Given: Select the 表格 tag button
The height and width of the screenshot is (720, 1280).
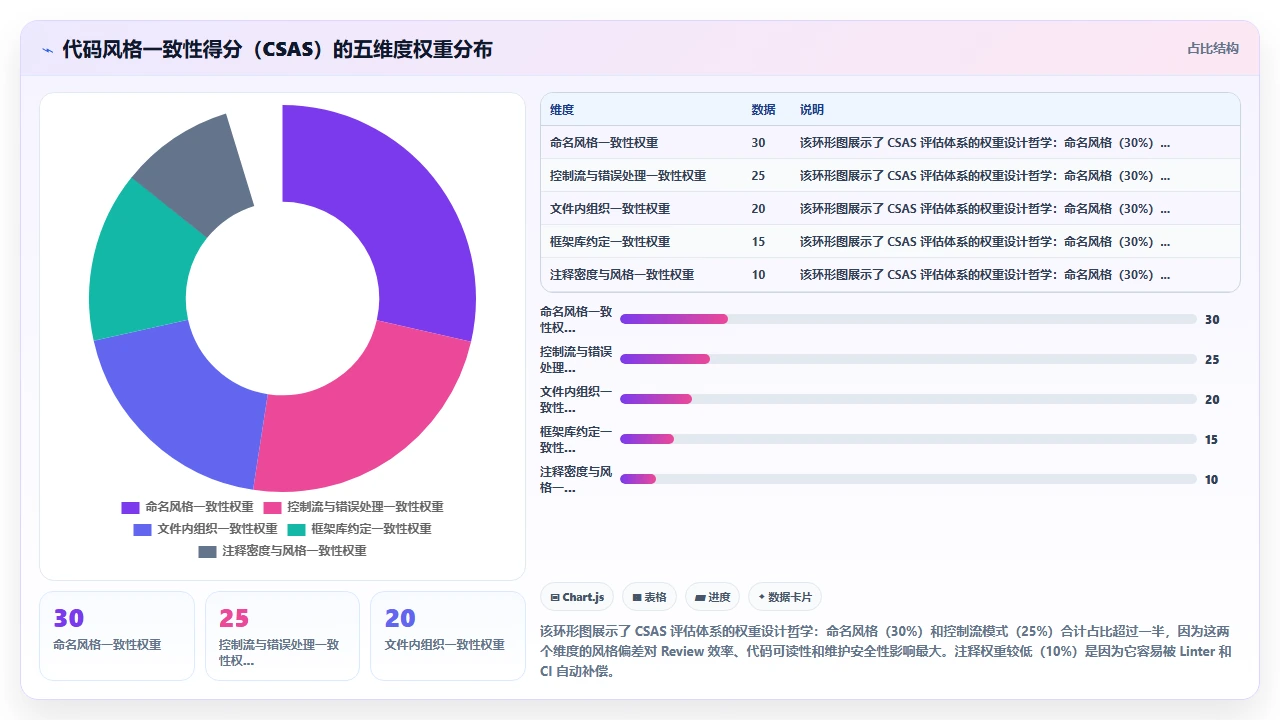Looking at the screenshot, I should pos(650,597).
